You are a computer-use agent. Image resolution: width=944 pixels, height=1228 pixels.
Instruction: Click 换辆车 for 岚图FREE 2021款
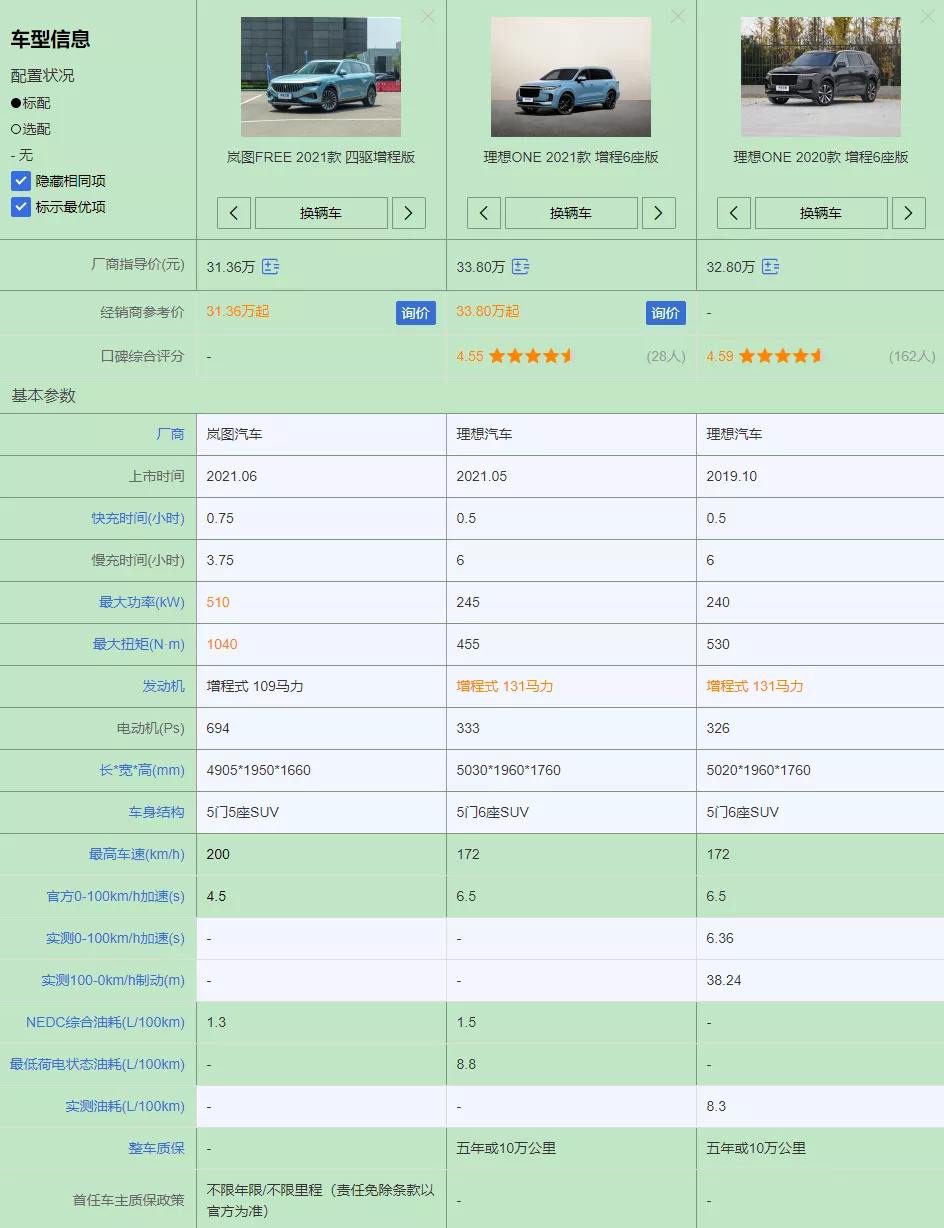click(x=321, y=213)
